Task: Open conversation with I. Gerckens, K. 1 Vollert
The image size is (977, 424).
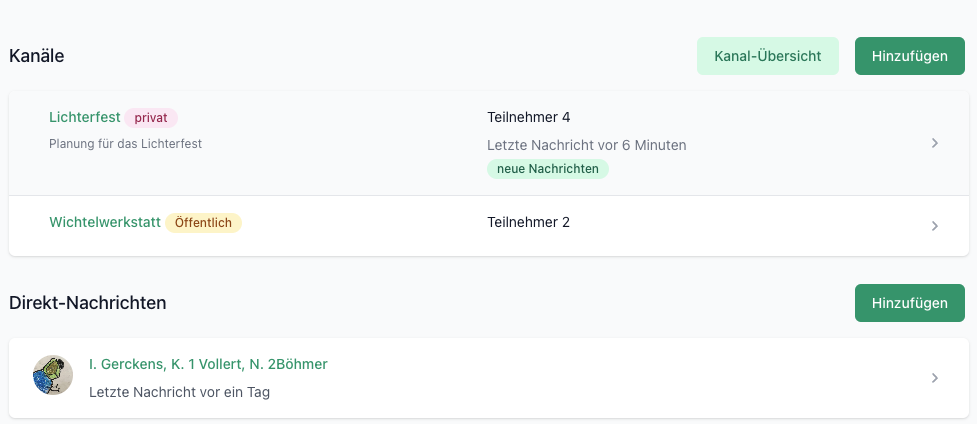Action: (x=208, y=364)
